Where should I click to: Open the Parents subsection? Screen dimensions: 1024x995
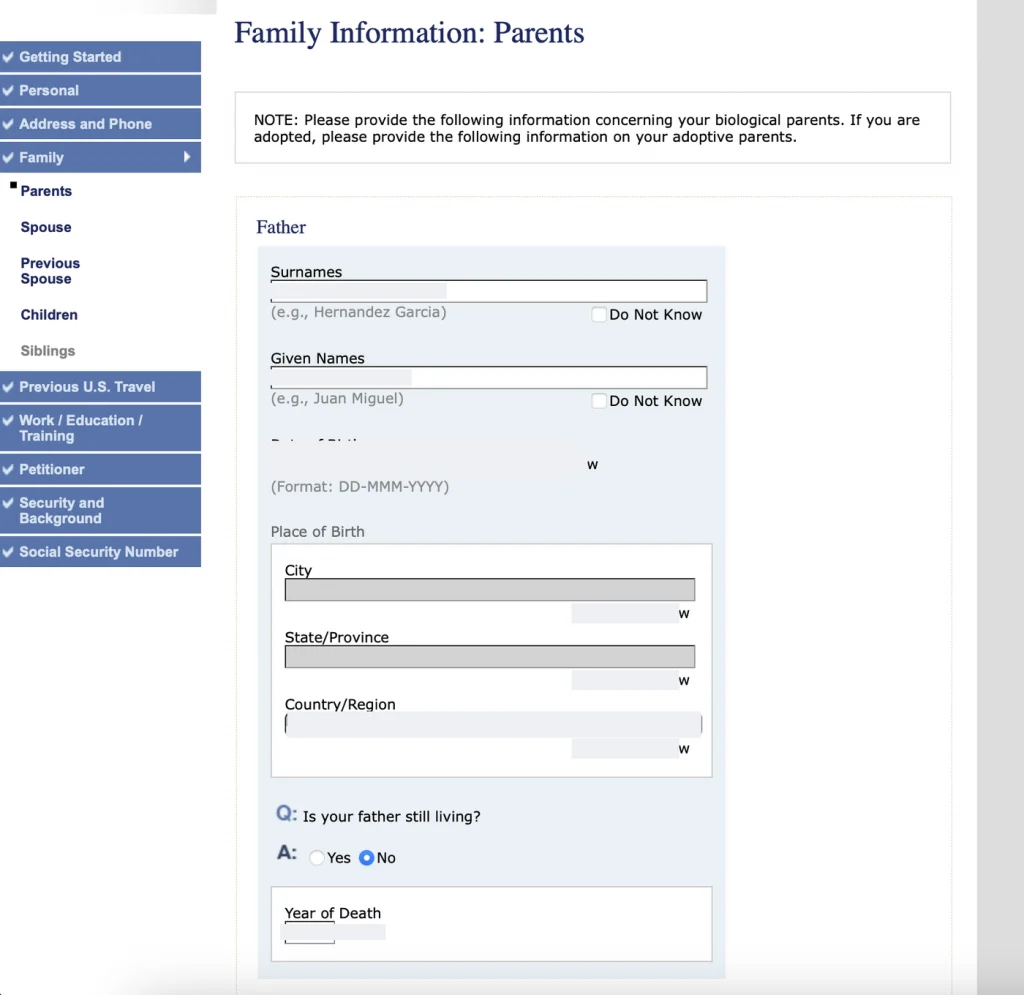[x=46, y=191]
